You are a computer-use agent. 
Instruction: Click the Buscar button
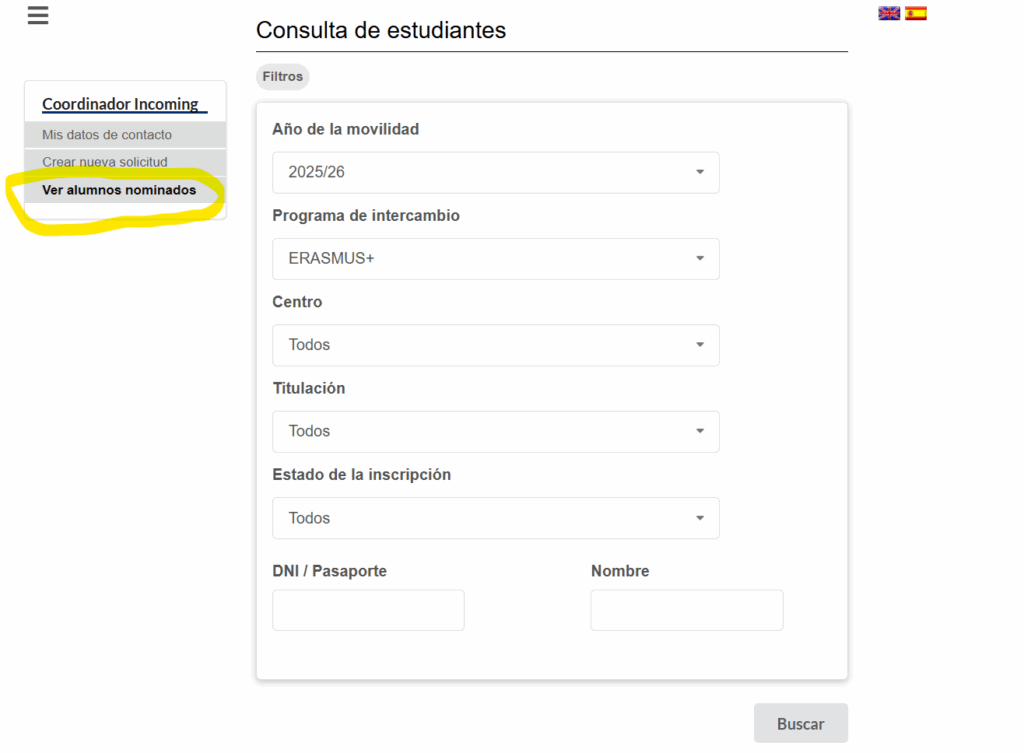[801, 723]
